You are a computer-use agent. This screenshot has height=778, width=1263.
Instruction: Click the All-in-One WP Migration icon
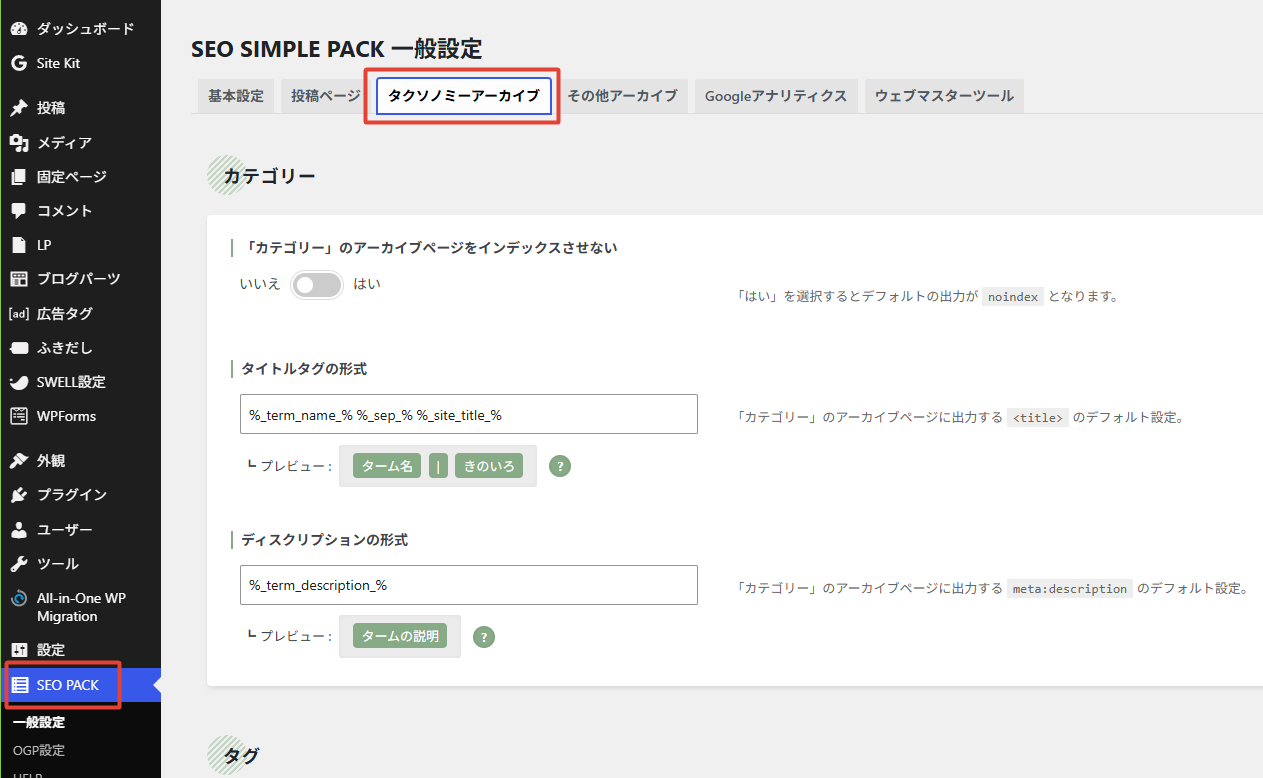[x=19, y=599]
